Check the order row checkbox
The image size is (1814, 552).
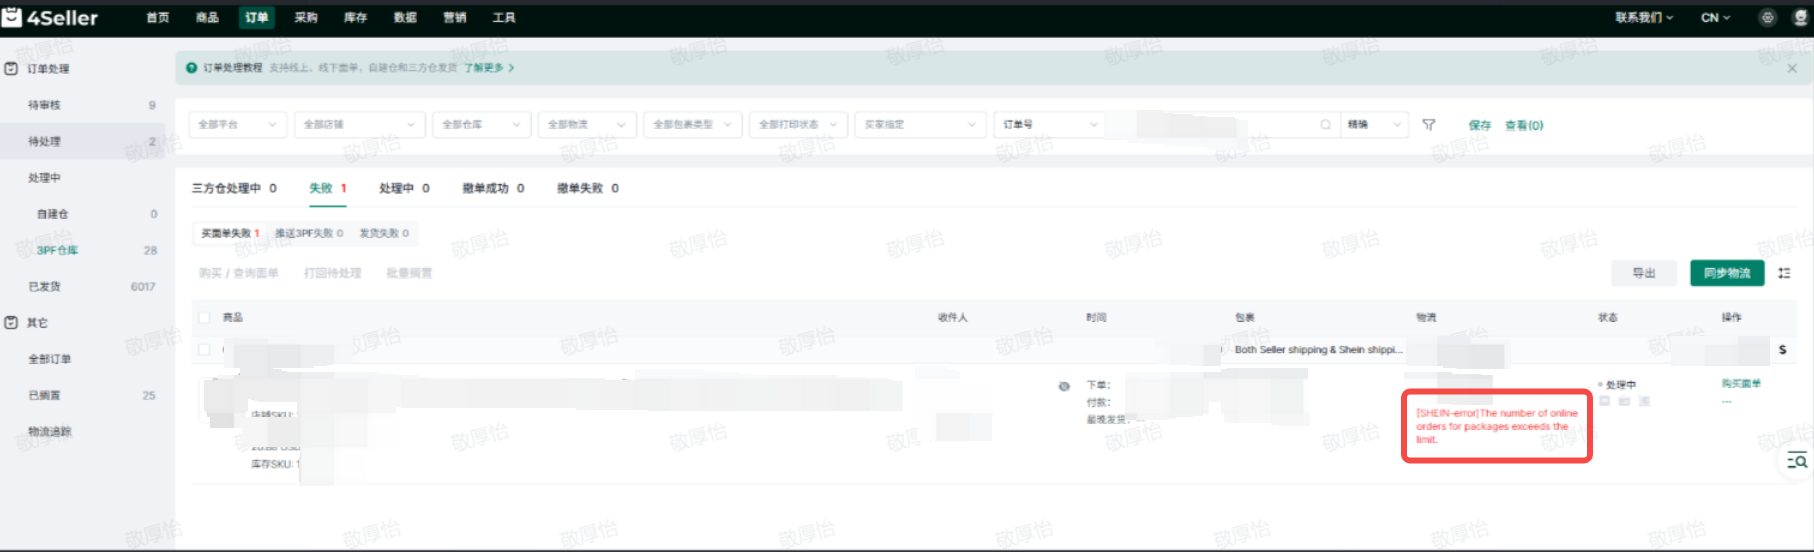pyautogui.click(x=205, y=350)
